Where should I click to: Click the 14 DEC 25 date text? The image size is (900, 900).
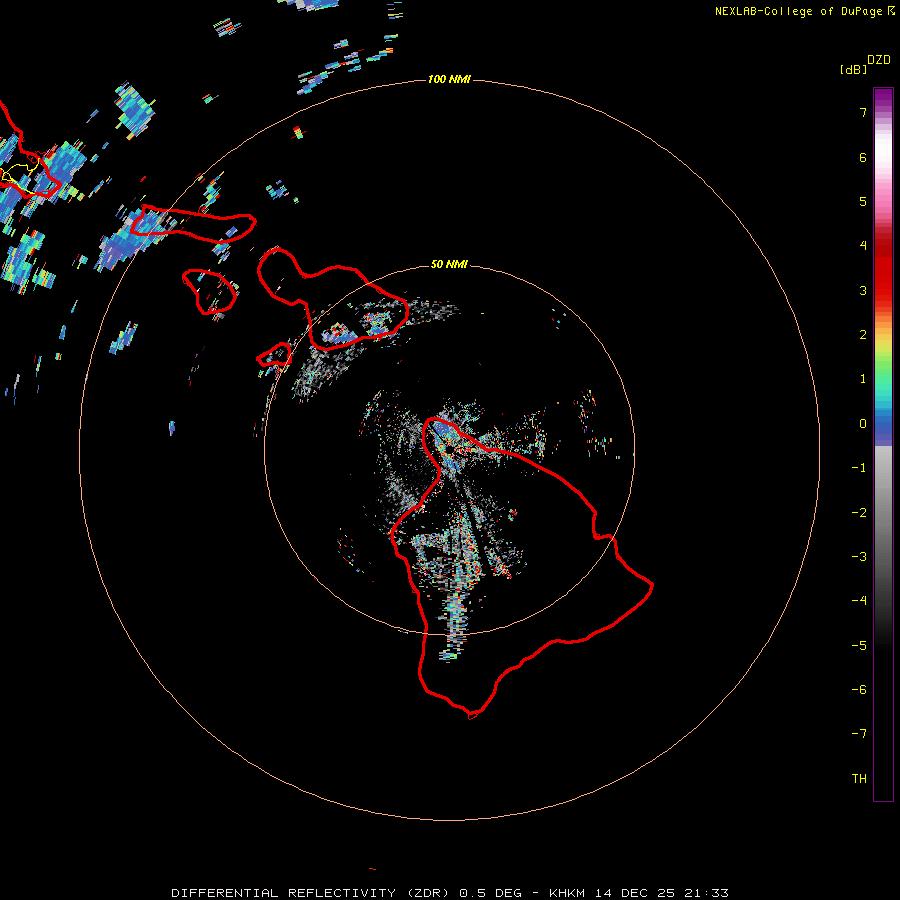pyautogui.click(x=637, y=893)
